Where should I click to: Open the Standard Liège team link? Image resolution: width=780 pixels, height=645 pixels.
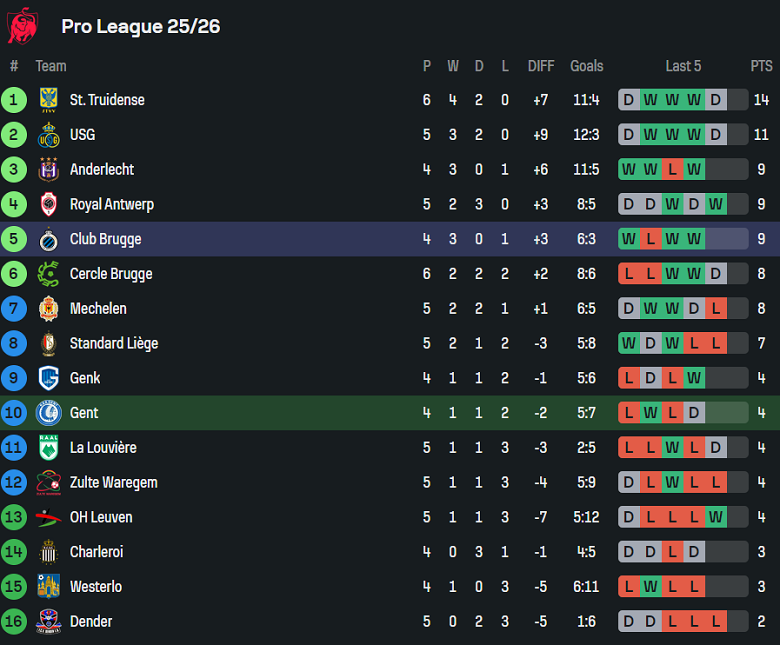click(x=113, y=344)
